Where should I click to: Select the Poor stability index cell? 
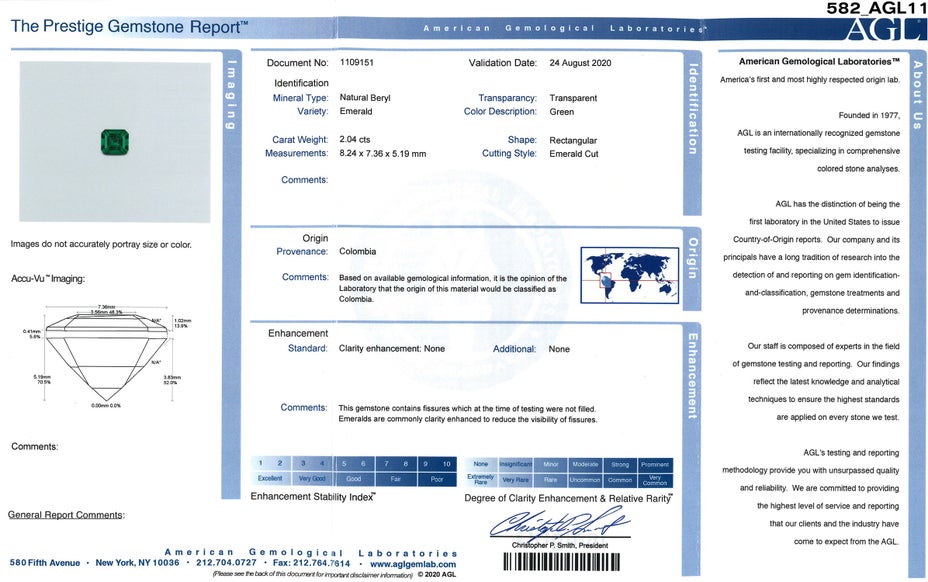tap(436, 479)
